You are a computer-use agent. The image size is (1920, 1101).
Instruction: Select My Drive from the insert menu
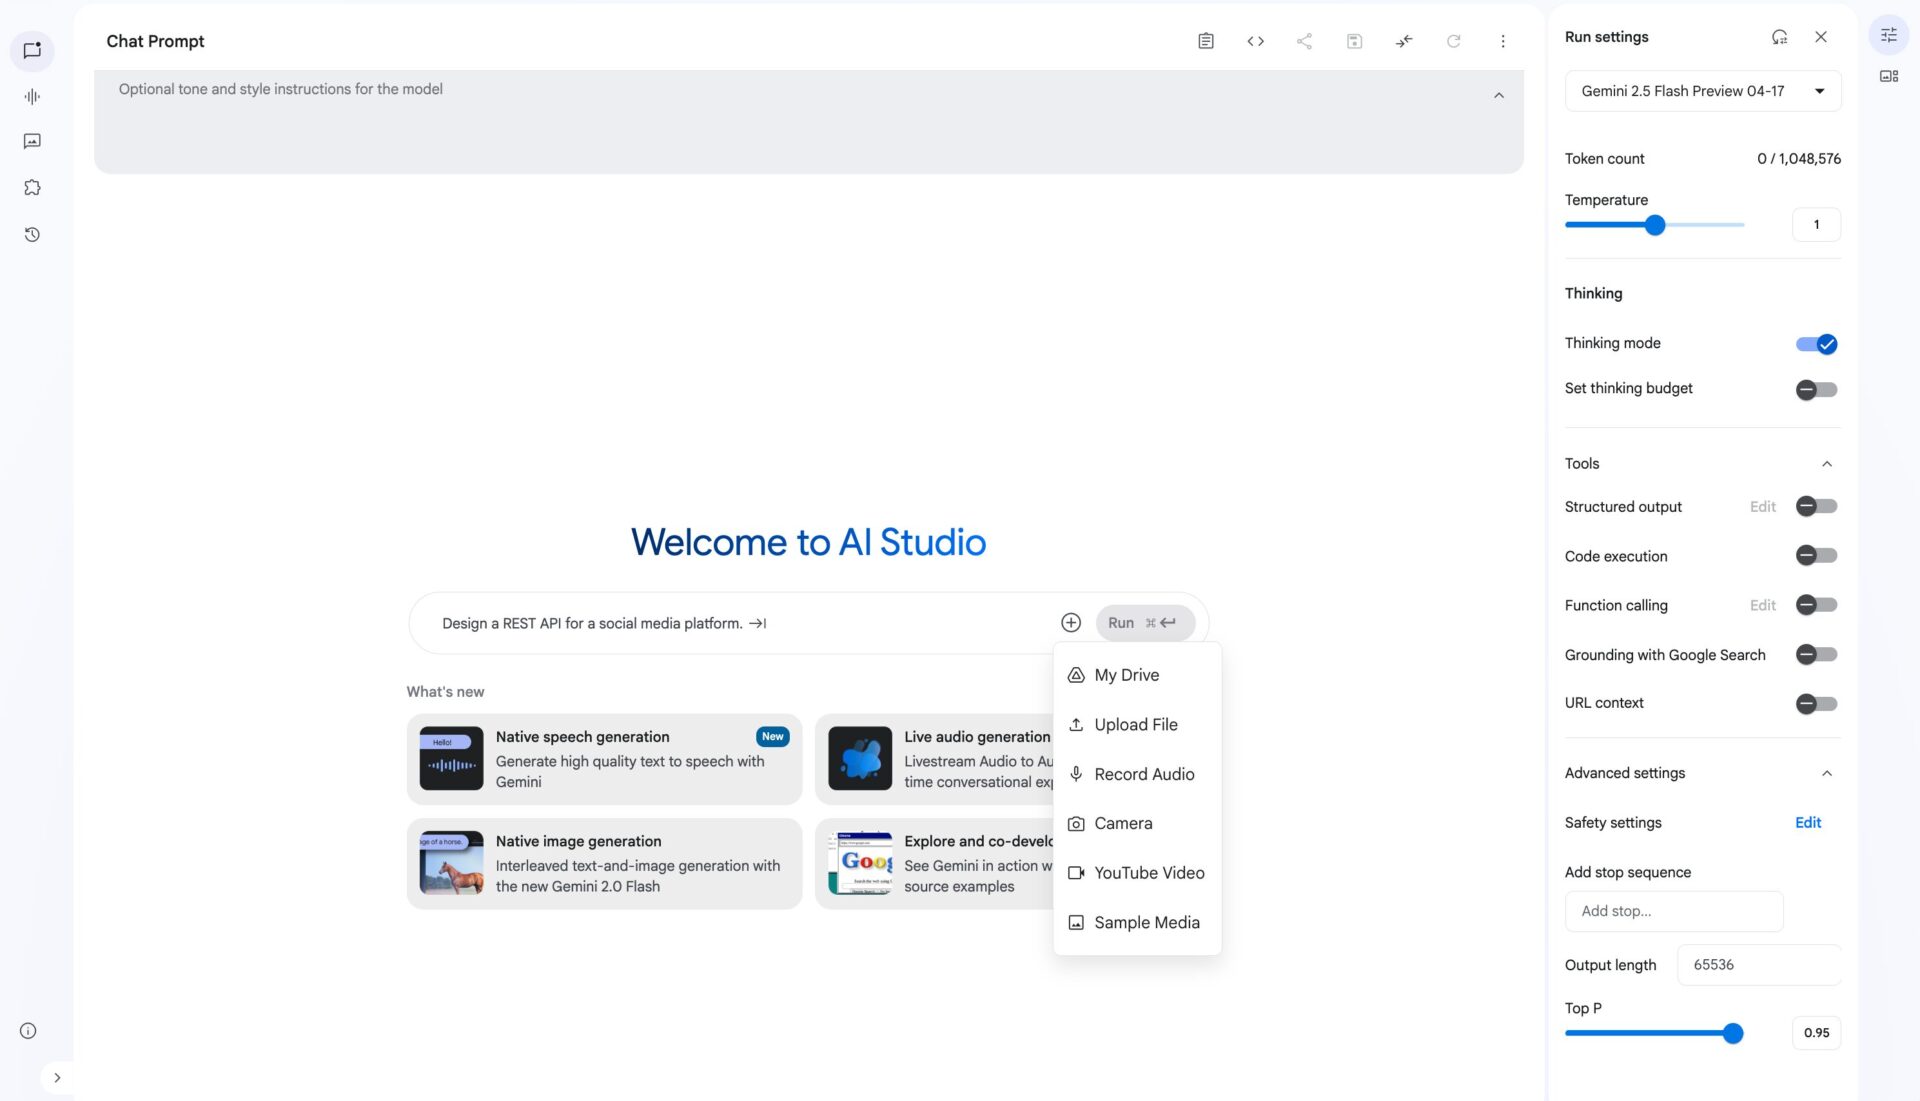tap(1137, 675)
